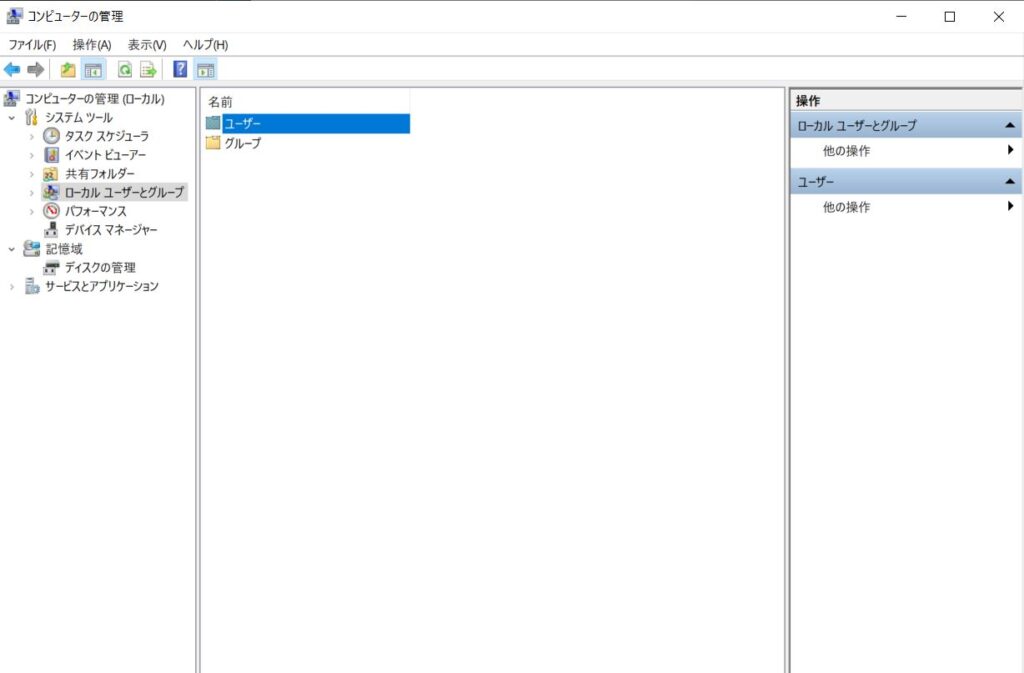Open 他の操作 under ローカル ユーザーとグループ section

(x=906, y=151)
